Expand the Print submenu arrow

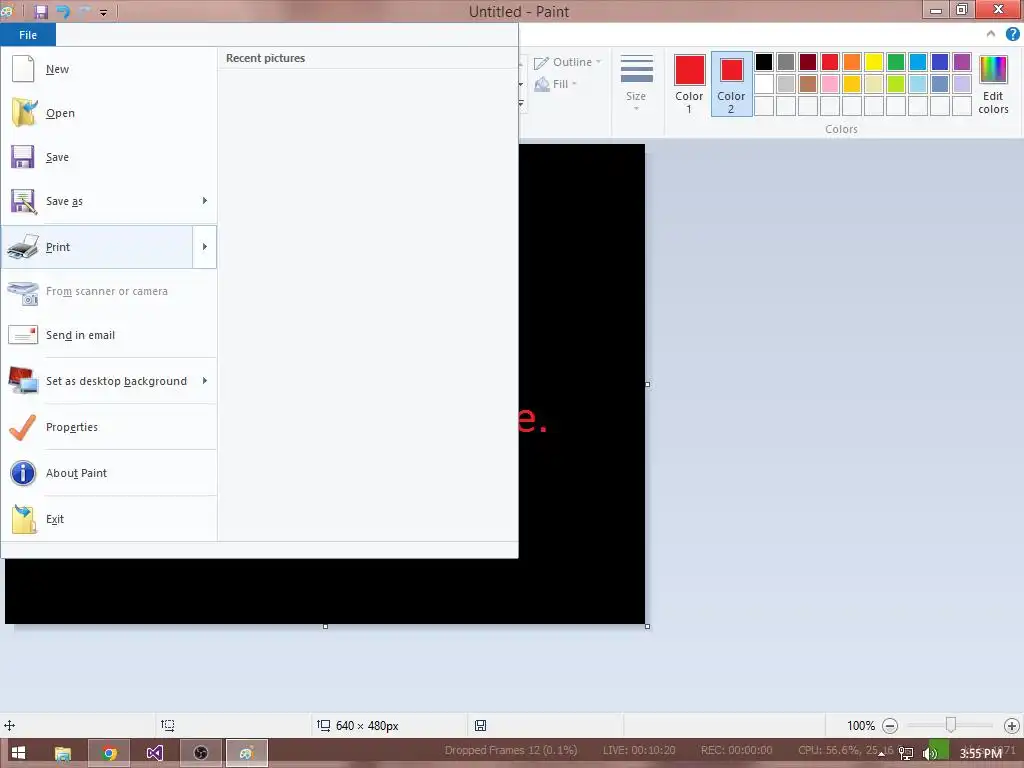pyautogui.click(x=204, y=247)
